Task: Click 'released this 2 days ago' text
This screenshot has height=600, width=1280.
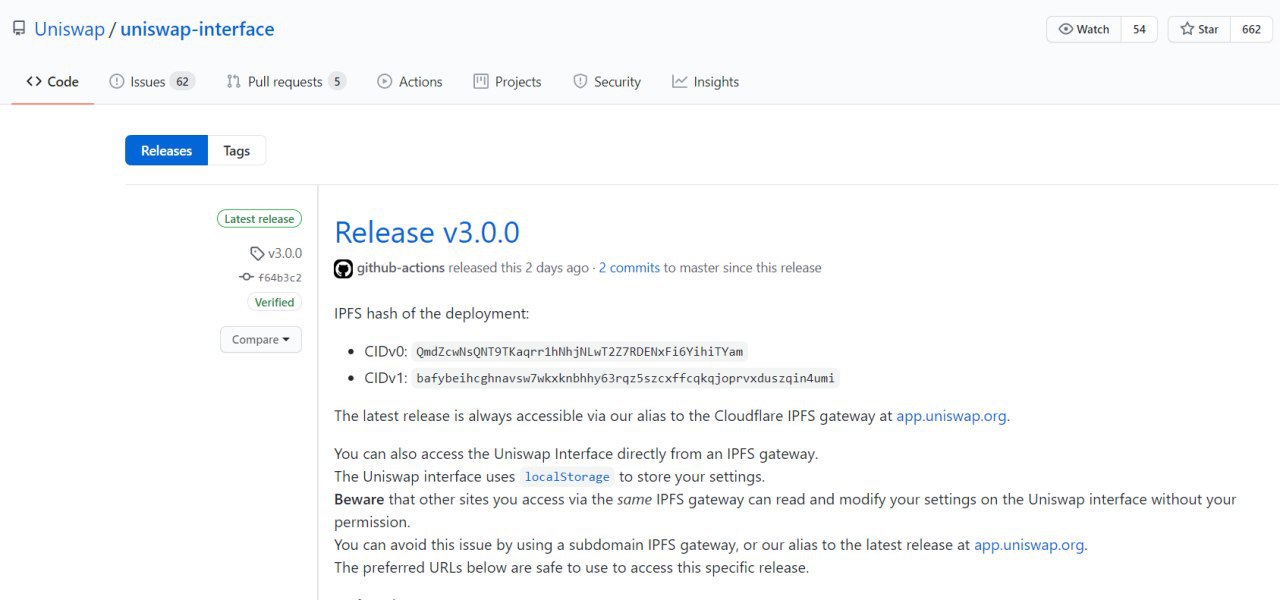Action: coord(519,268)
